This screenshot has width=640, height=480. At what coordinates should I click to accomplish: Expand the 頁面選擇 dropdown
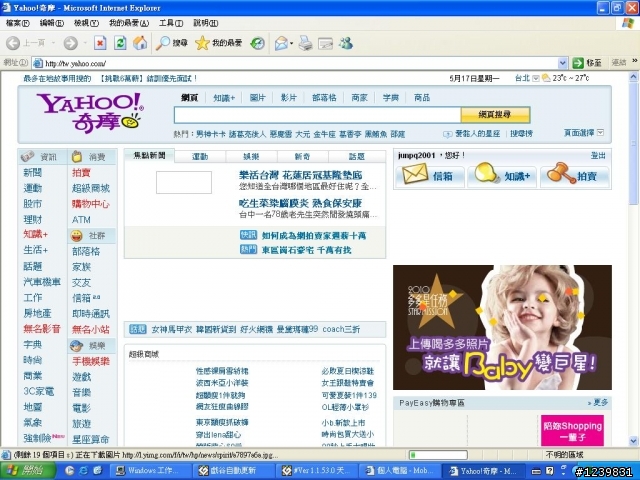point(600,132)
